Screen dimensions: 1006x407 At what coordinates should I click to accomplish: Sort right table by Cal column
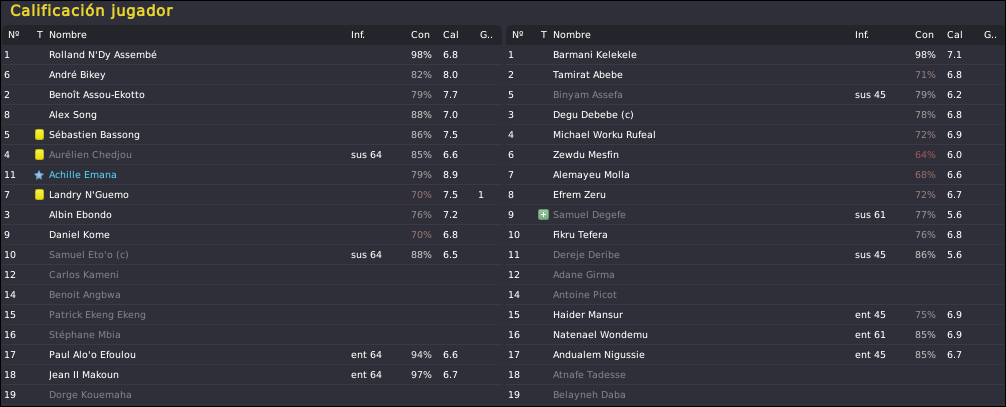(x=955, y=35)
